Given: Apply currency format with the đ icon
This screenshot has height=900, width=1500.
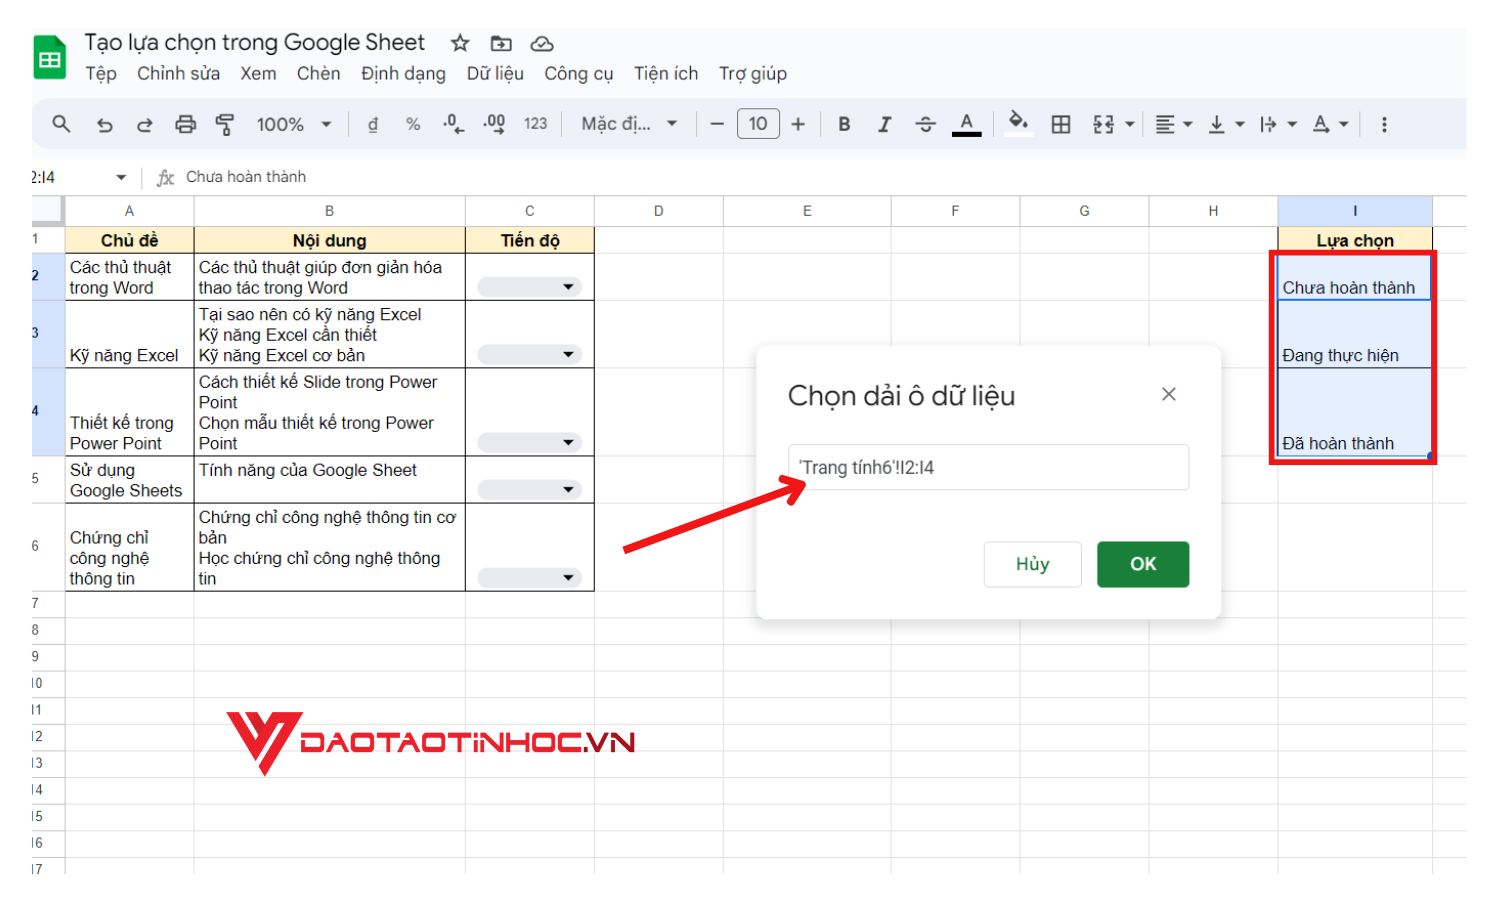Looking at the screenshot, I should (x=373, y=124).
